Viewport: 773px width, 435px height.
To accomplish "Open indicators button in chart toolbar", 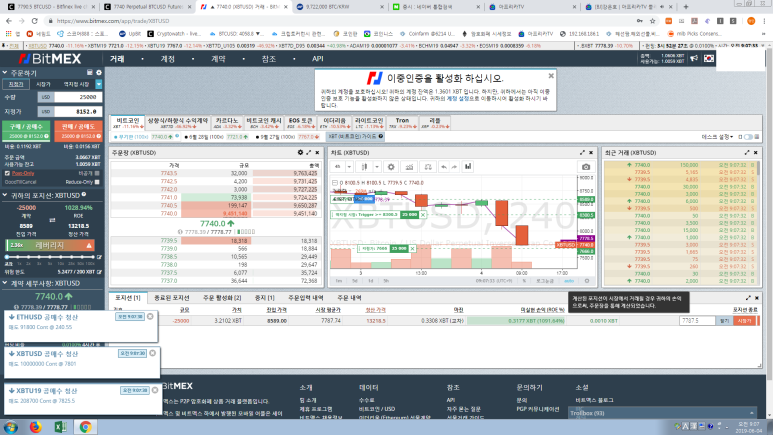I will tap(409, 167).
